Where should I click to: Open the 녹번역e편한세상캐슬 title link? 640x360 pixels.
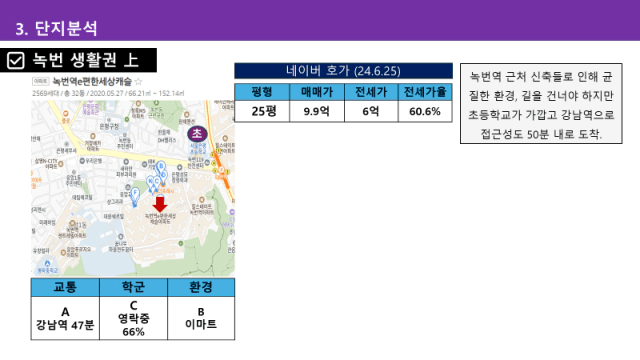92,81
